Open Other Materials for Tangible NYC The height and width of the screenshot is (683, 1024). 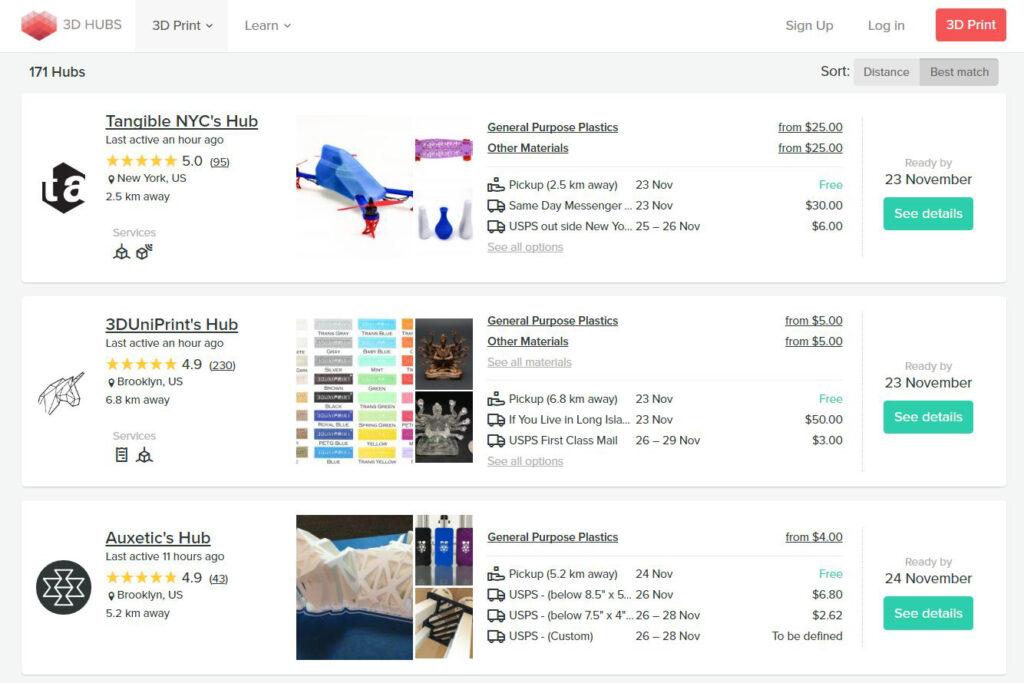coord(528,148)
